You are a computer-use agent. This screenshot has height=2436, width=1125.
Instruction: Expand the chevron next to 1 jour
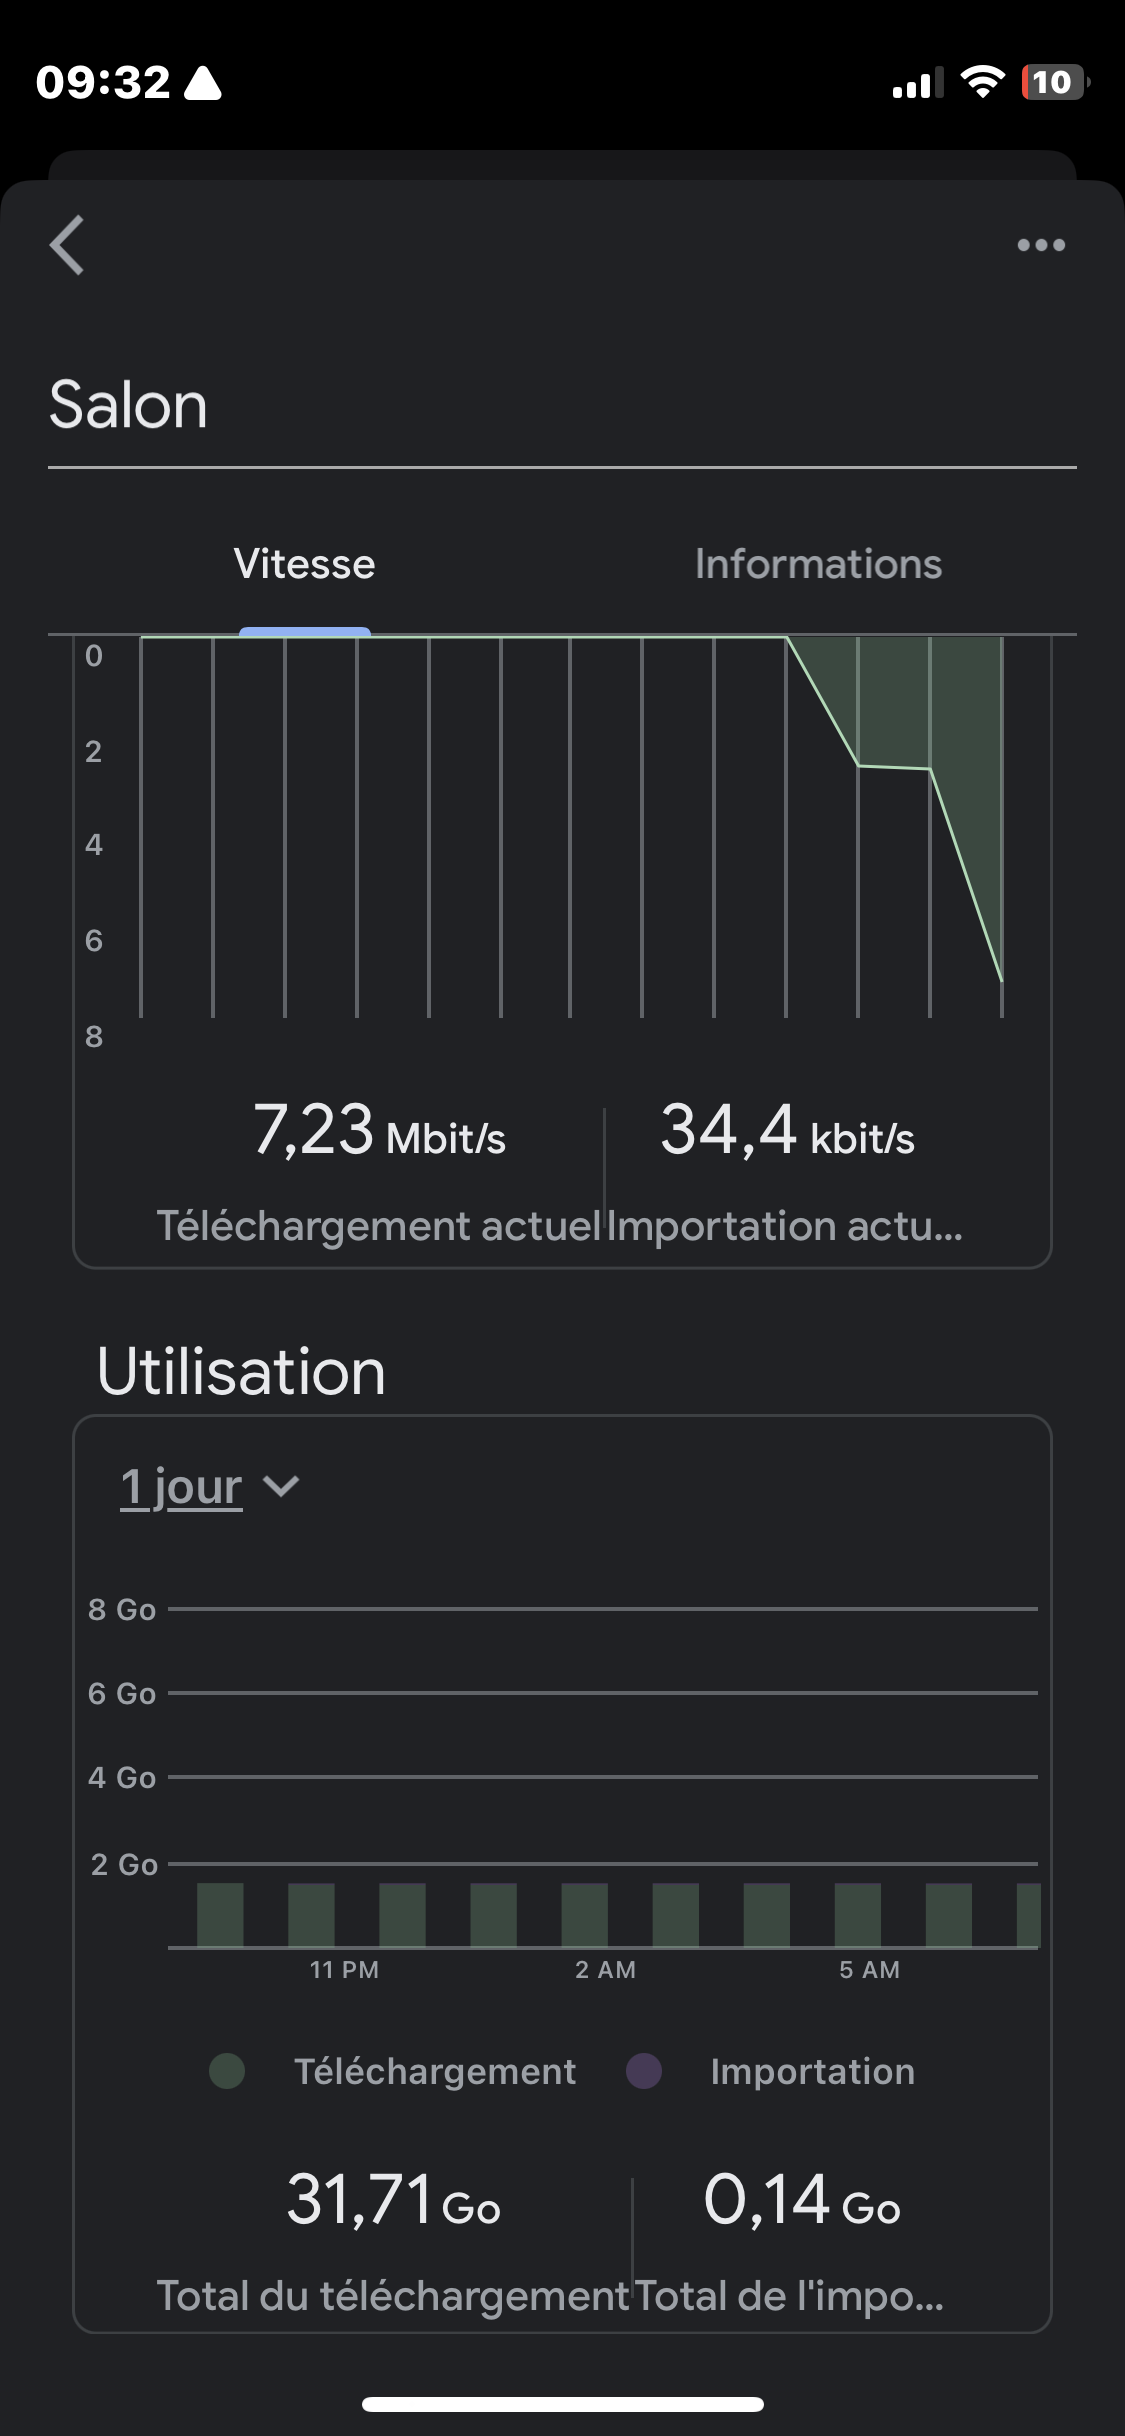coord(281,1487)
